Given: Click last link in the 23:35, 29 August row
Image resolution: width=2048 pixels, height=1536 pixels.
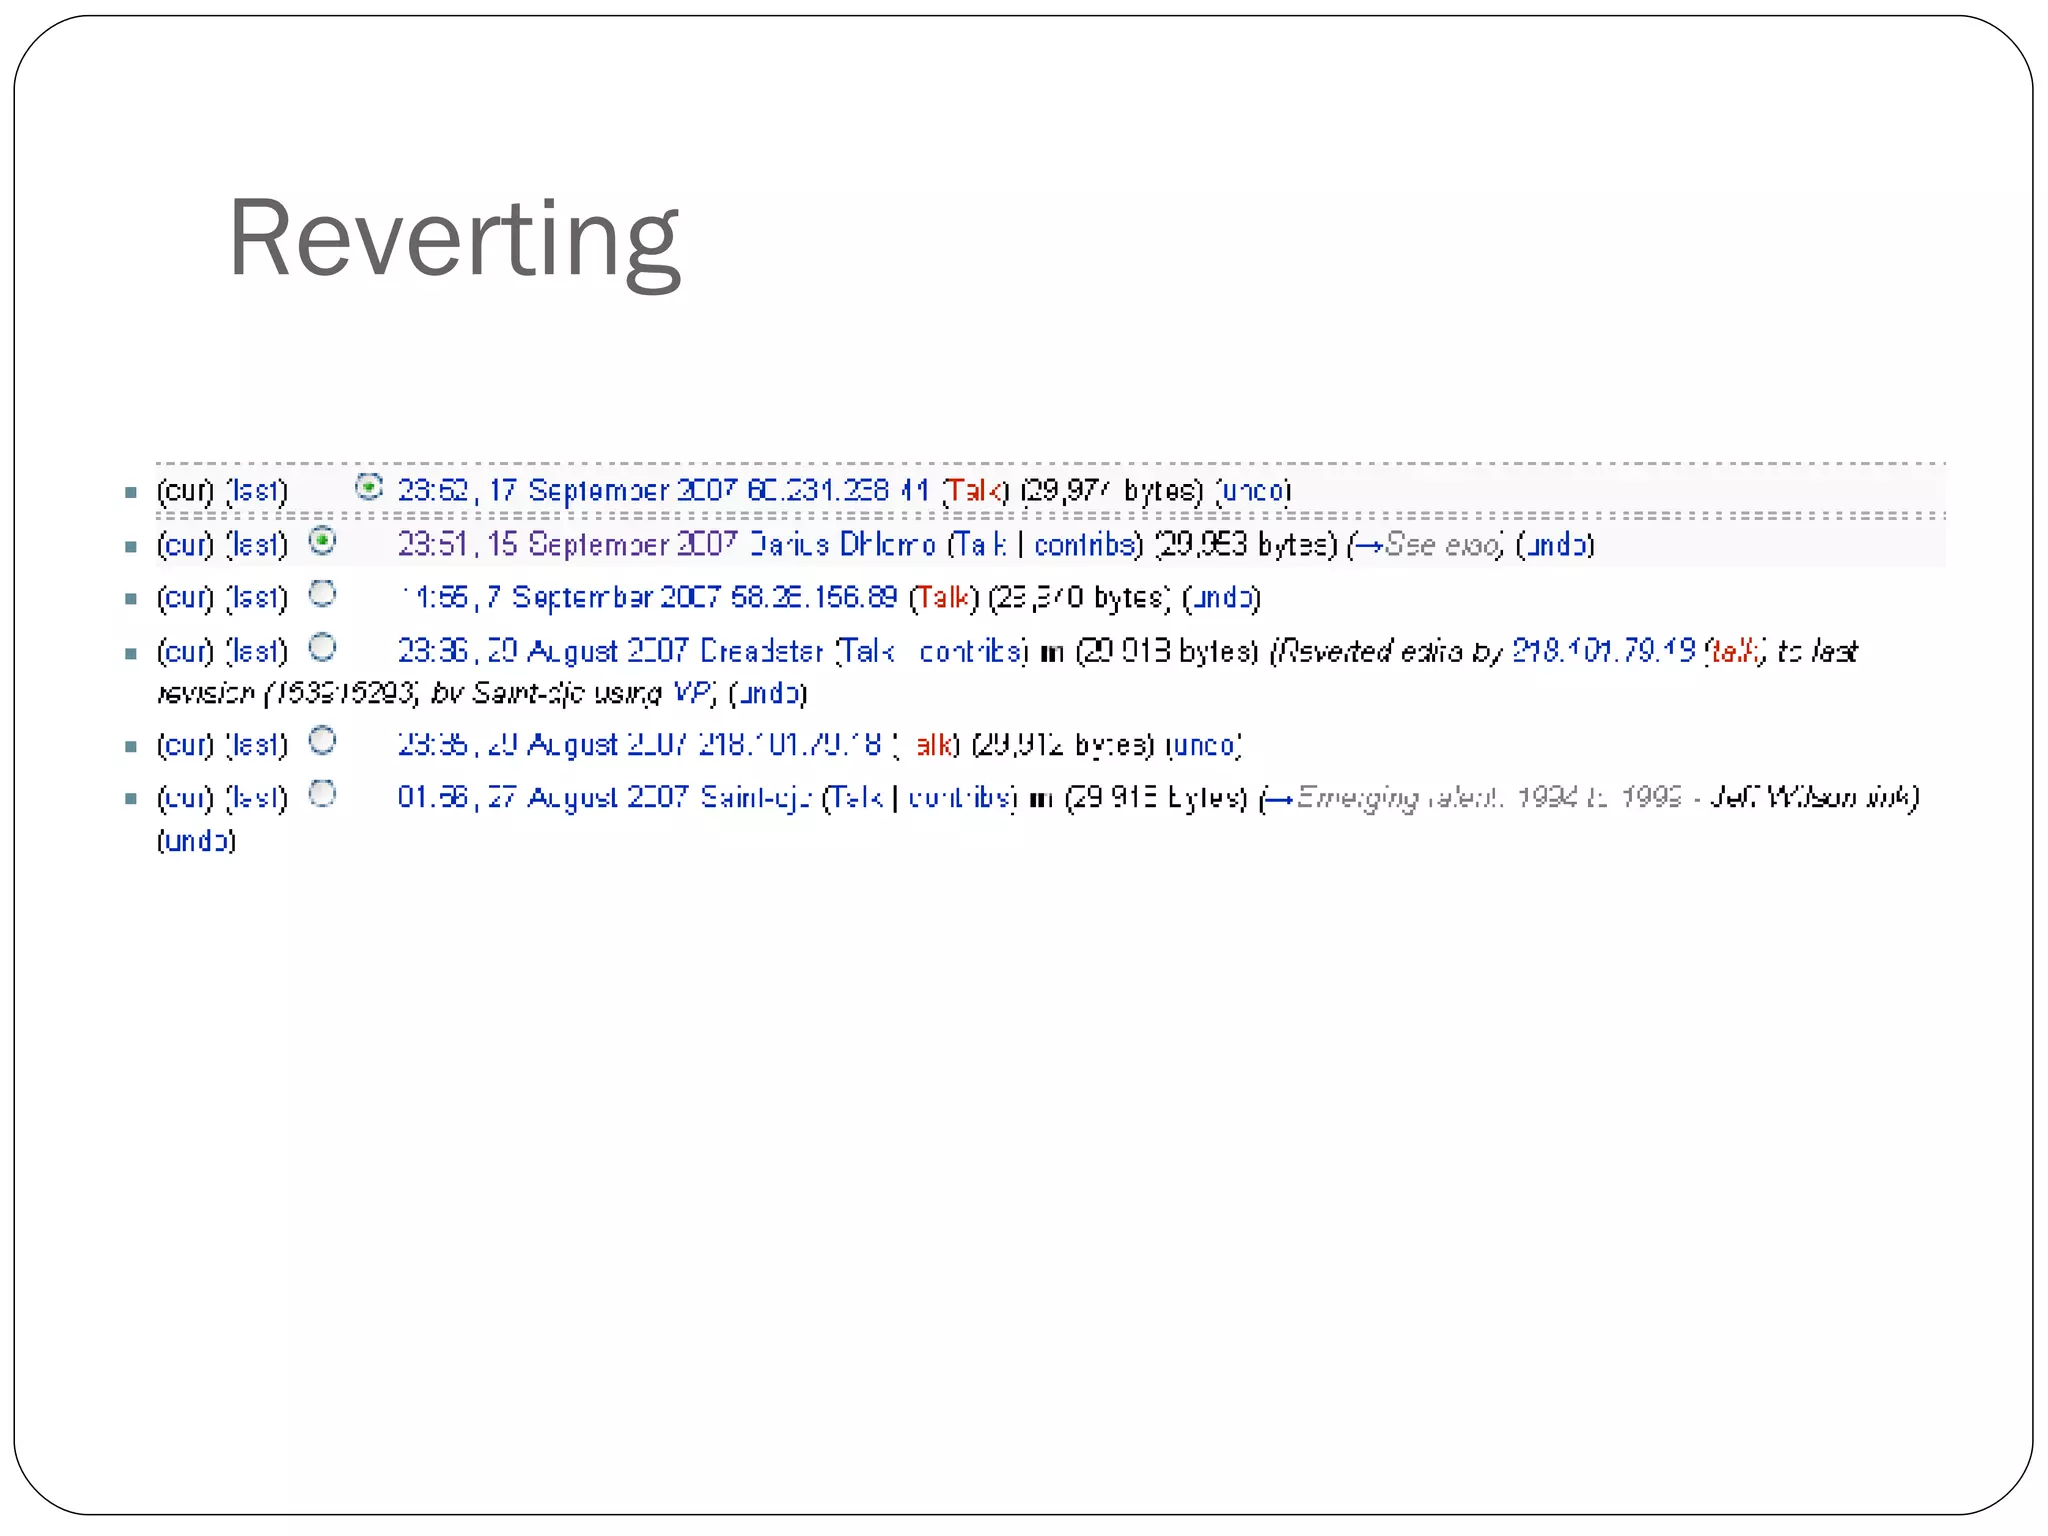Looking at the screenshot, I should click(257, 744).
